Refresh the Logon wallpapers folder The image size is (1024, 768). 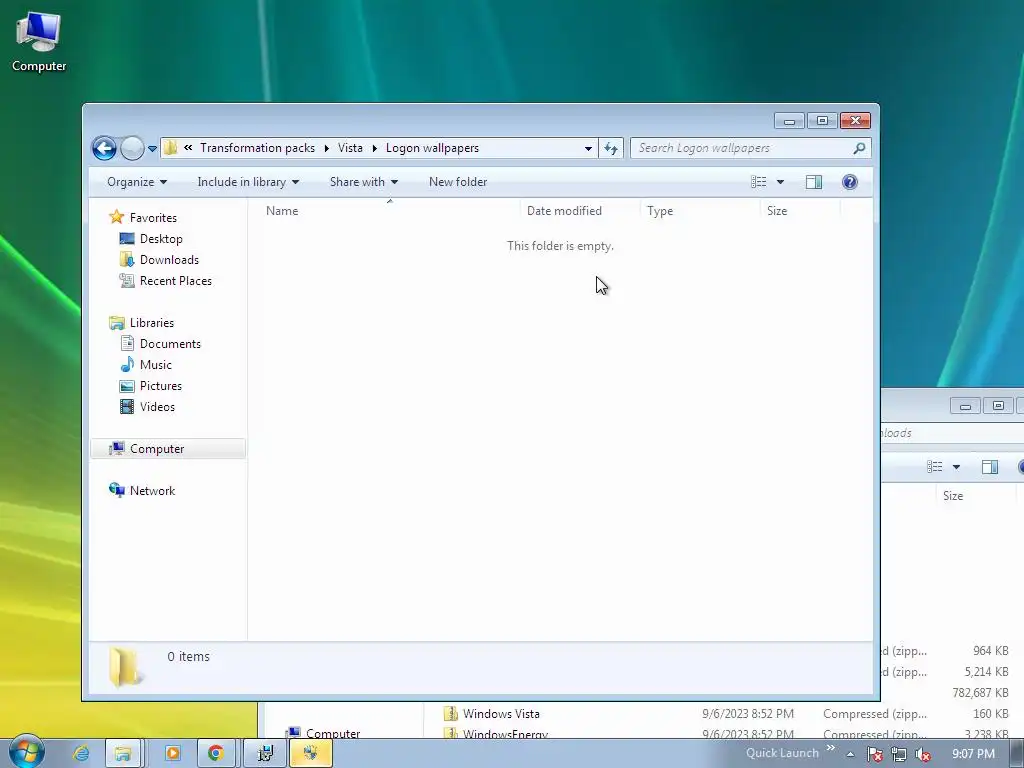click(x=611, y=149)
